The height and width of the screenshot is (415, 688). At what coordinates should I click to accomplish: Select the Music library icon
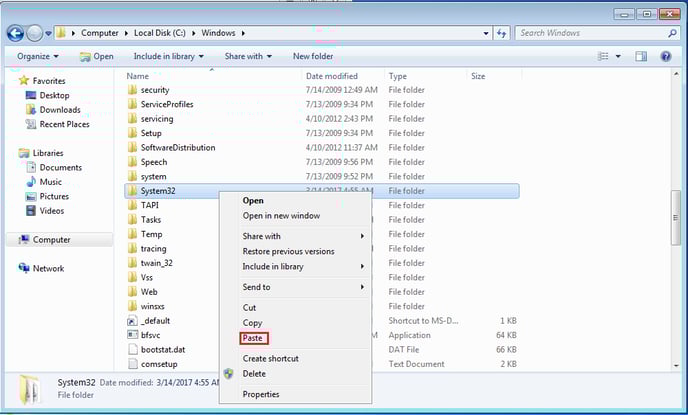point(30,182)
